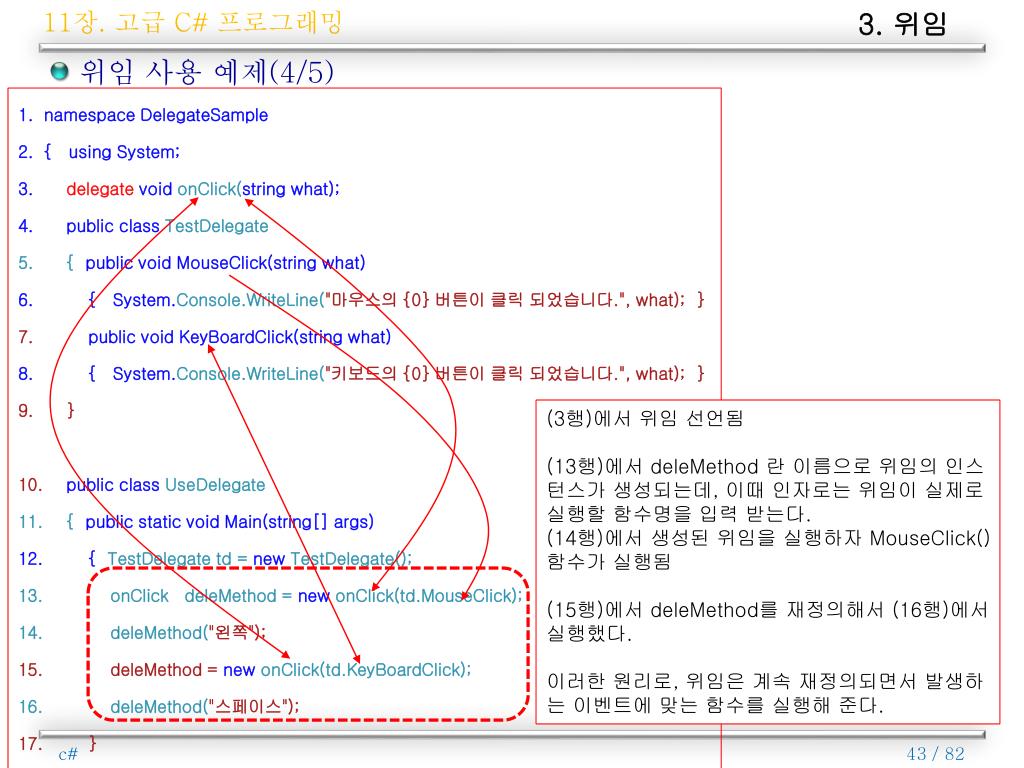The width and height of the screenshot is (1024, 768).
Task: Click 'deleMethod("왼쪽");' on line 14
Action: 187,633
